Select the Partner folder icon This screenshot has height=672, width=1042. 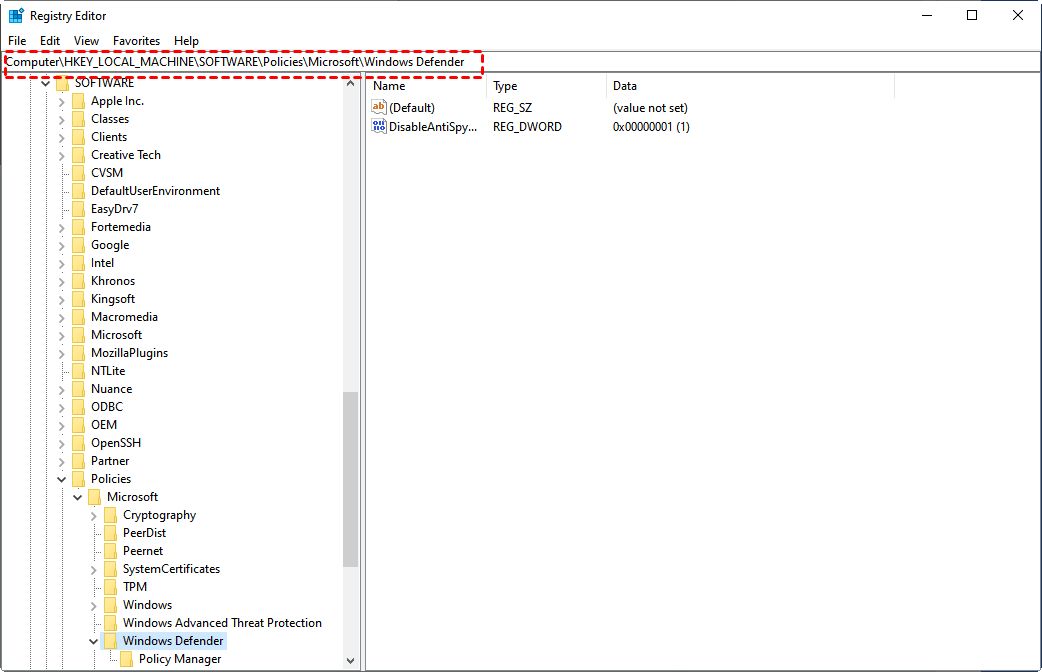pos(78,460)
